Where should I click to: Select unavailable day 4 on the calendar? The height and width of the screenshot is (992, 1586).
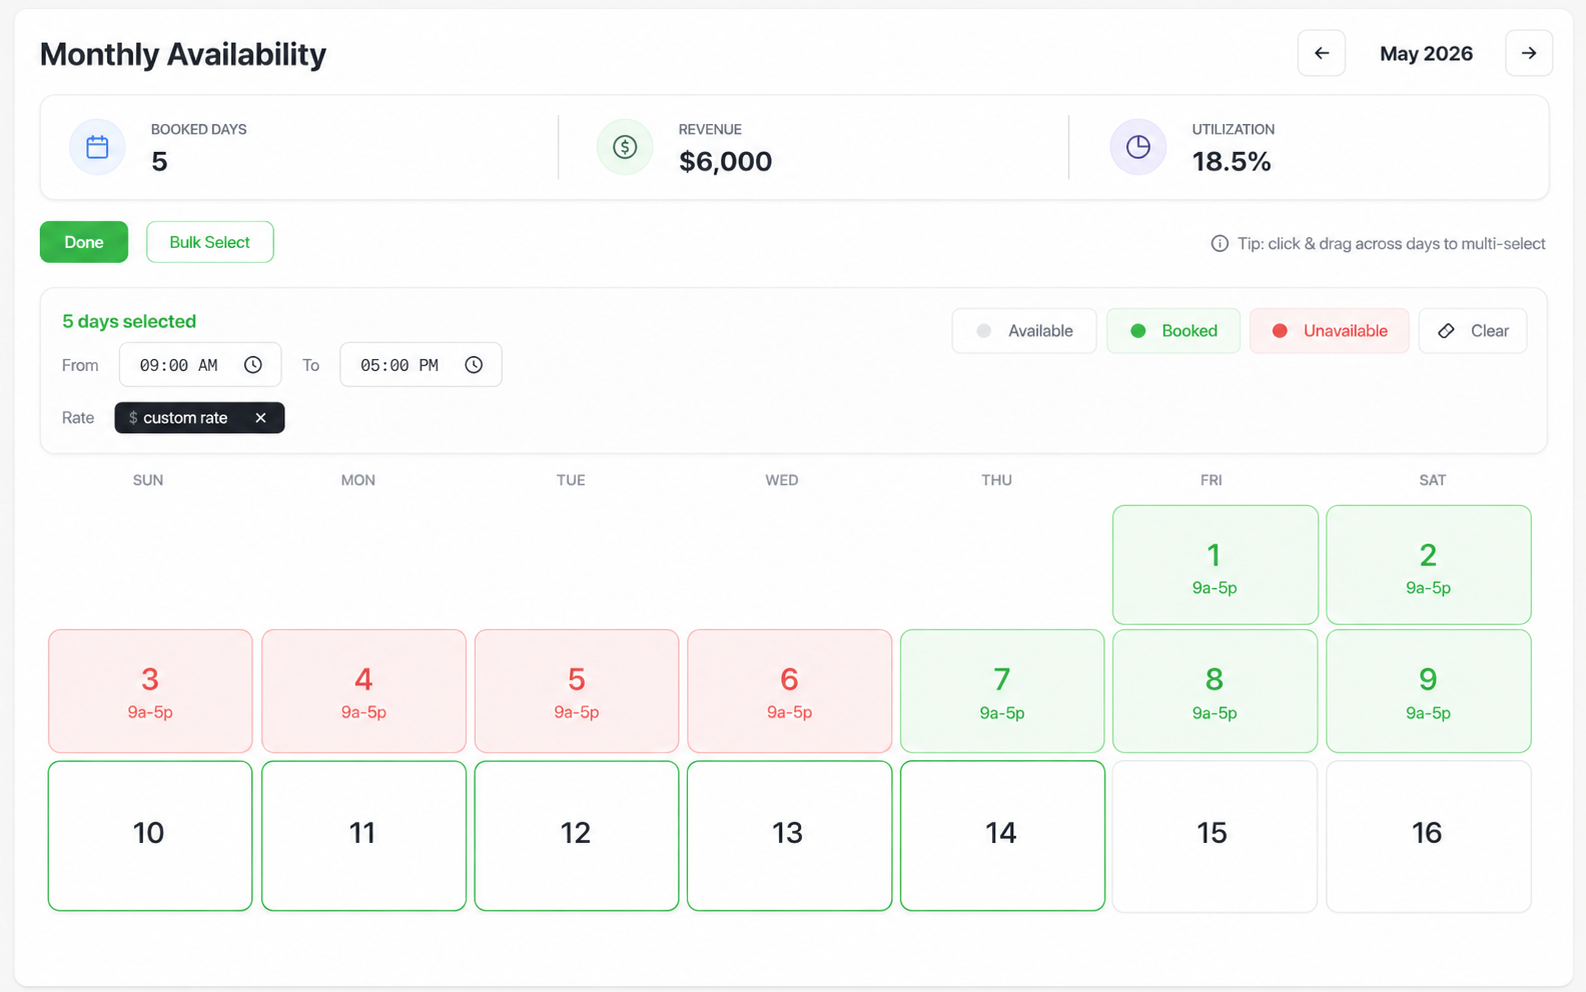[x=364, y=691]
